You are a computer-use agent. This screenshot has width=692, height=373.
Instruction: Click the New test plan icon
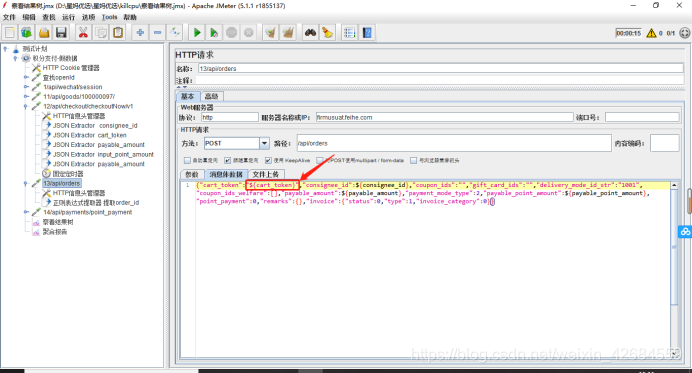[x=10, y=33]
